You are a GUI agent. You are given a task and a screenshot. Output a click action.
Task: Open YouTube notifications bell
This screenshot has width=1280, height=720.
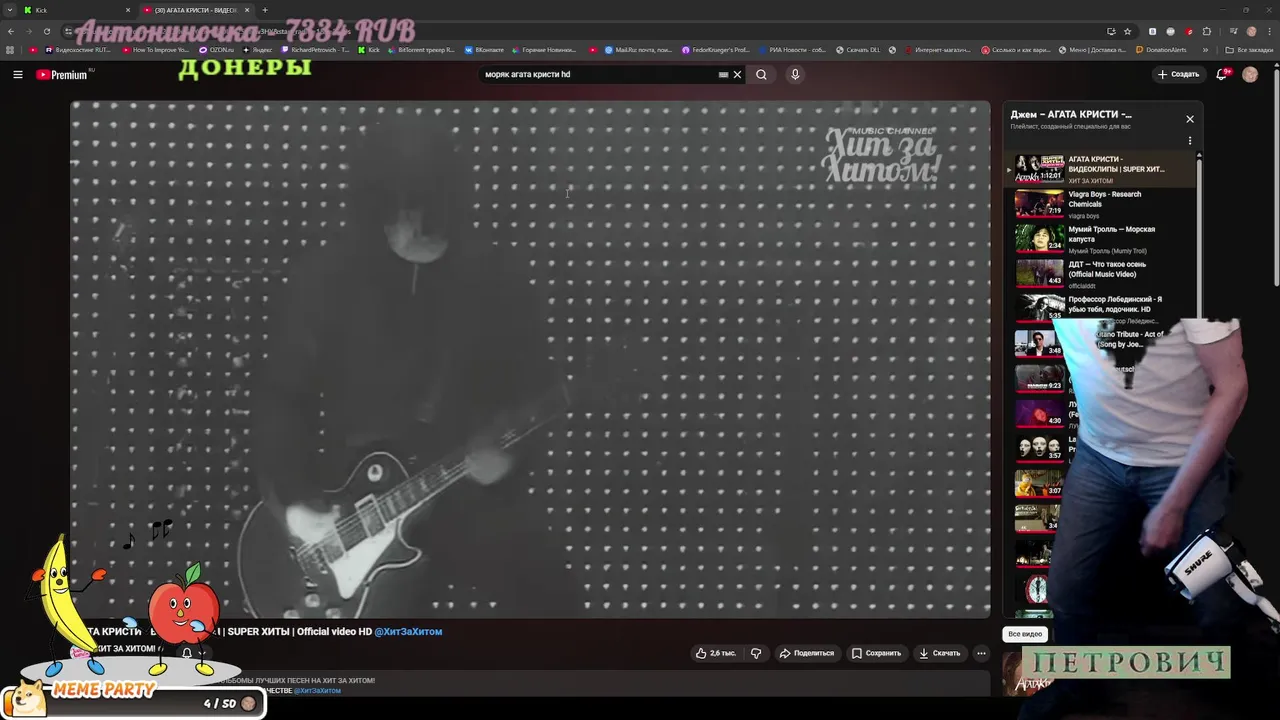coord(1222,74)
